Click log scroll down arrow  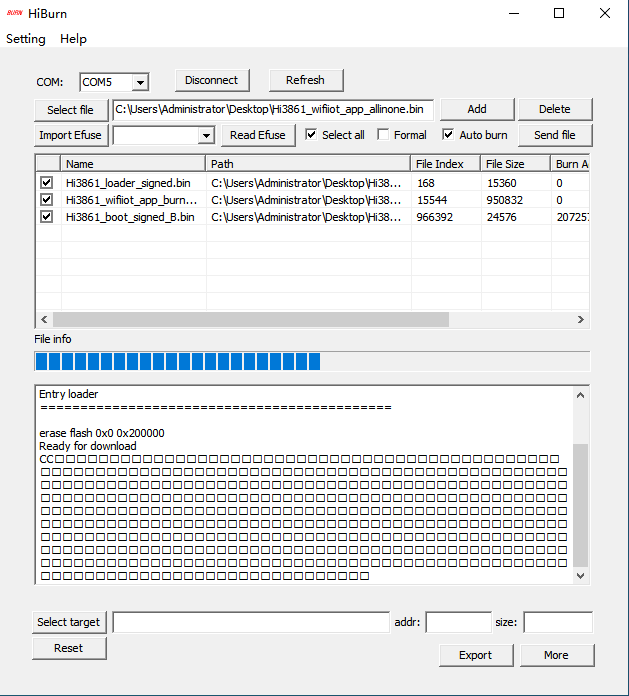(x=580, y=576)
